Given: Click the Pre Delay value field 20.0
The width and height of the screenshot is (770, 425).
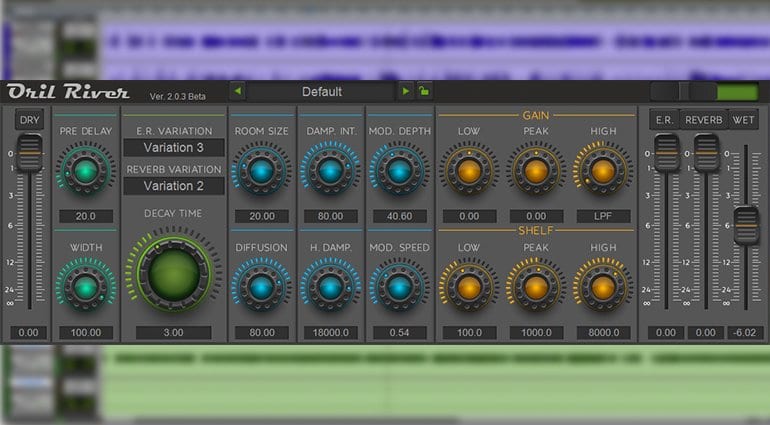Looking at the screenshot, I should 85,216.
